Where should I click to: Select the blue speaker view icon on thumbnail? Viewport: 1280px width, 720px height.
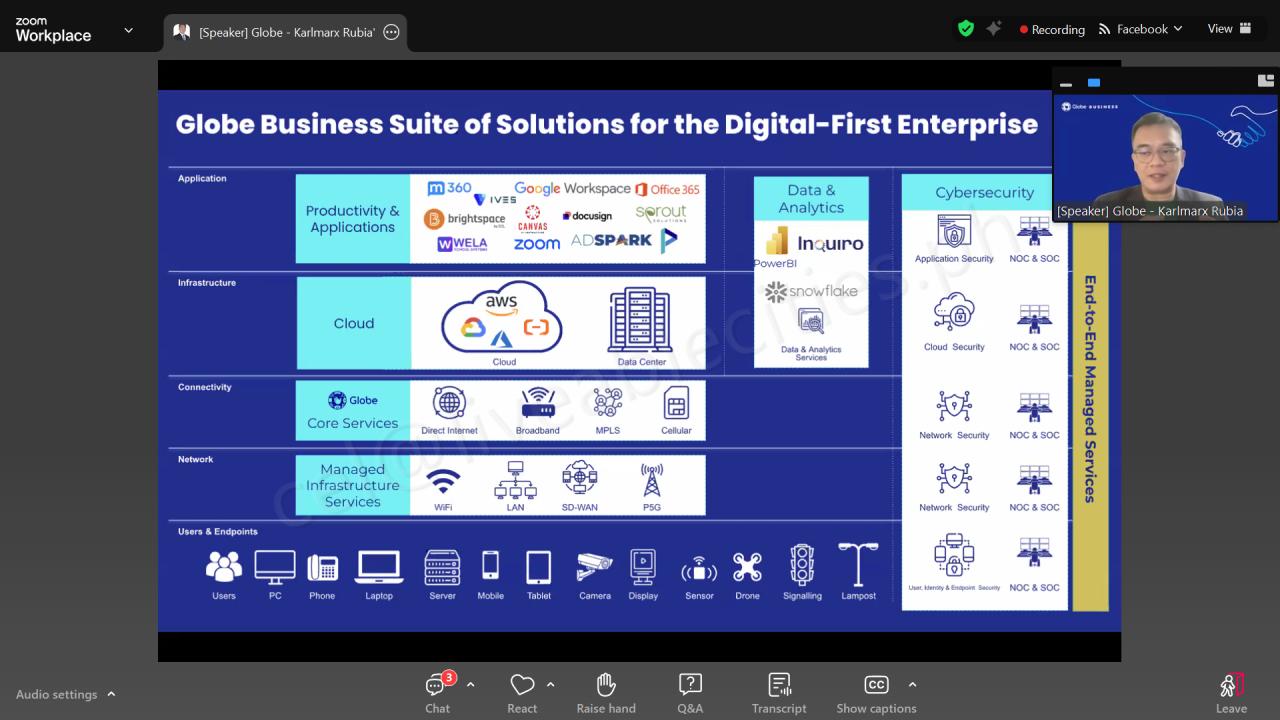click(1094, 83)
